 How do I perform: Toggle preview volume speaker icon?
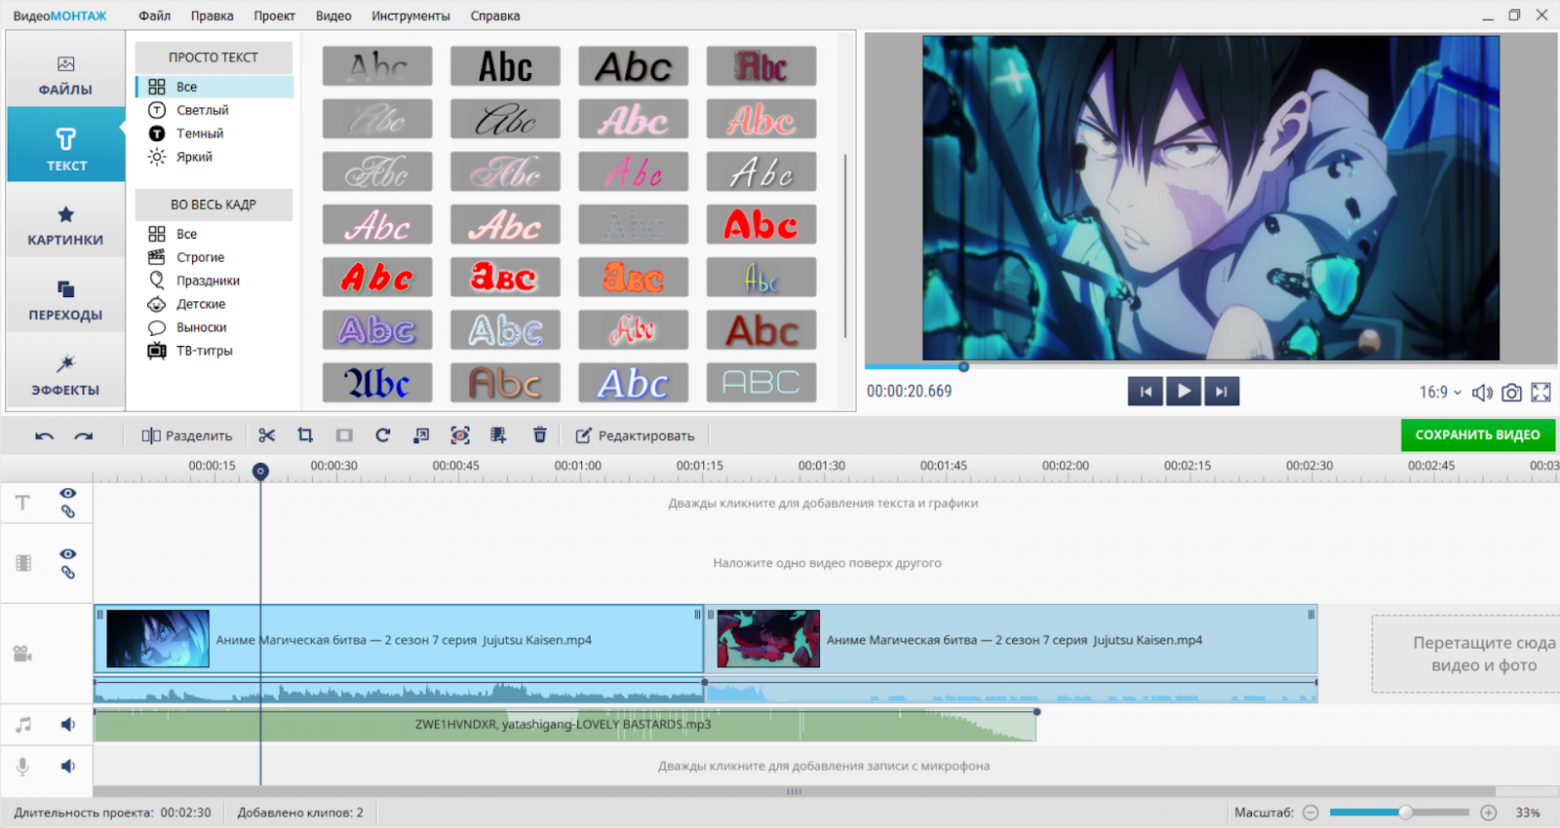coord(1483,392)
